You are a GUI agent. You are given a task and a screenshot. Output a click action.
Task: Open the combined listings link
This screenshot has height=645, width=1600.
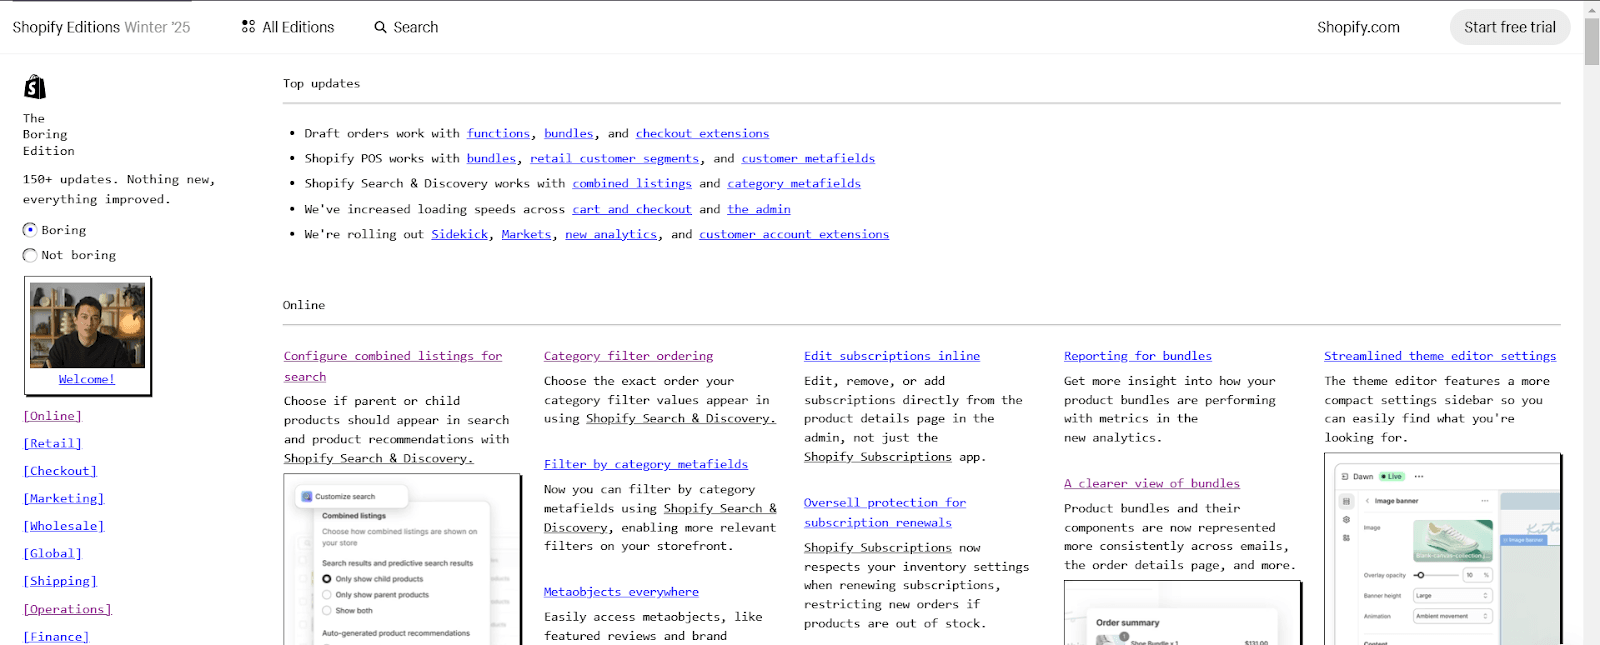632,183
